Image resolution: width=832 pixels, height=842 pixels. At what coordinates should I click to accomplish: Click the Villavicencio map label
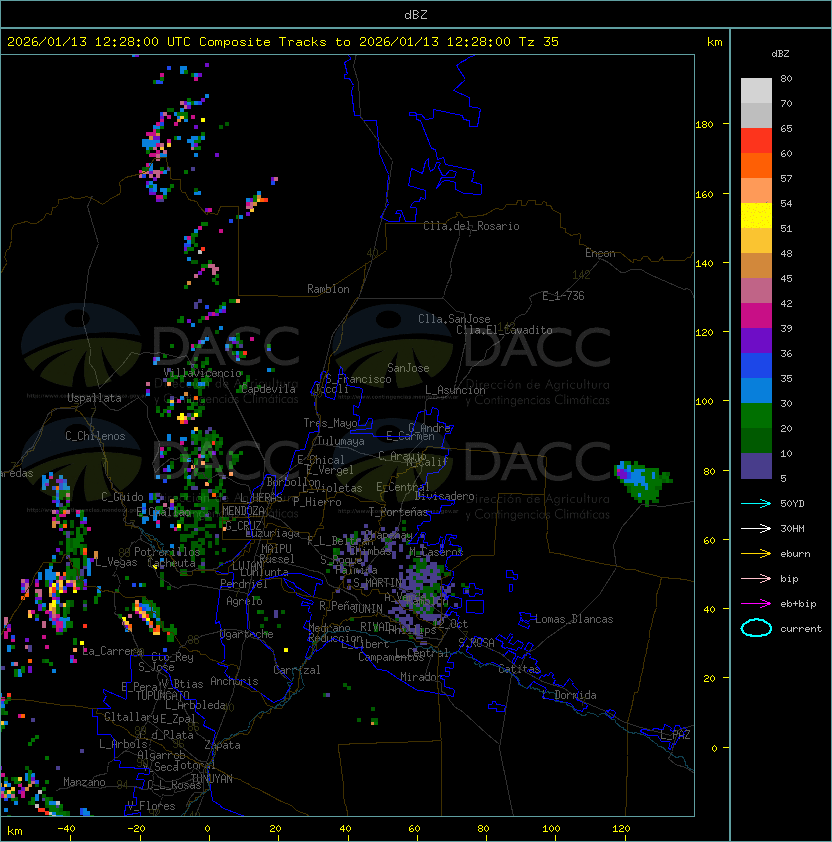(203, 373)
